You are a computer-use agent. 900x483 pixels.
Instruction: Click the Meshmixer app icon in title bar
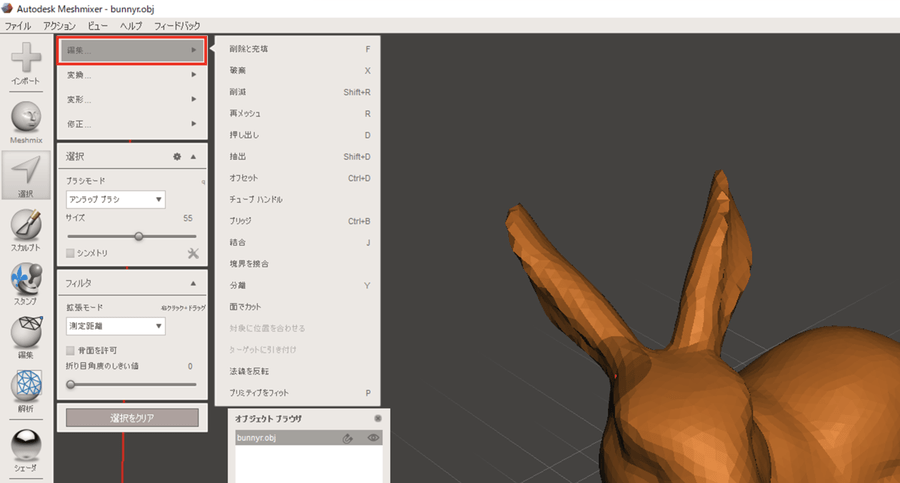pos(7,9)
